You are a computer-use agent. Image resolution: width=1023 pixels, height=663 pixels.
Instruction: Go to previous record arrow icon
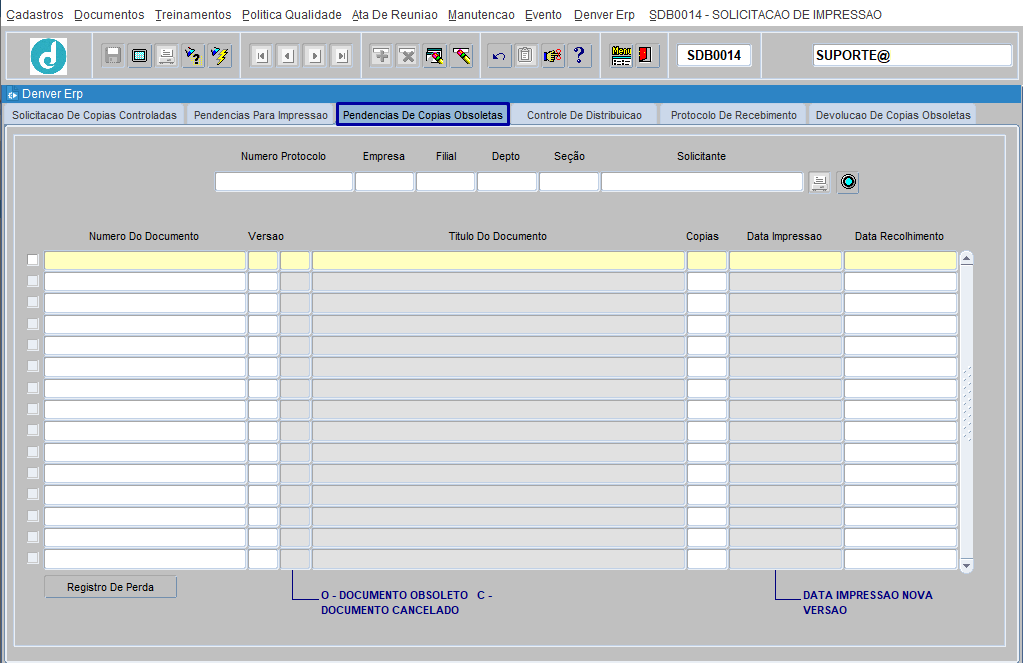click(x=288, y=55)
